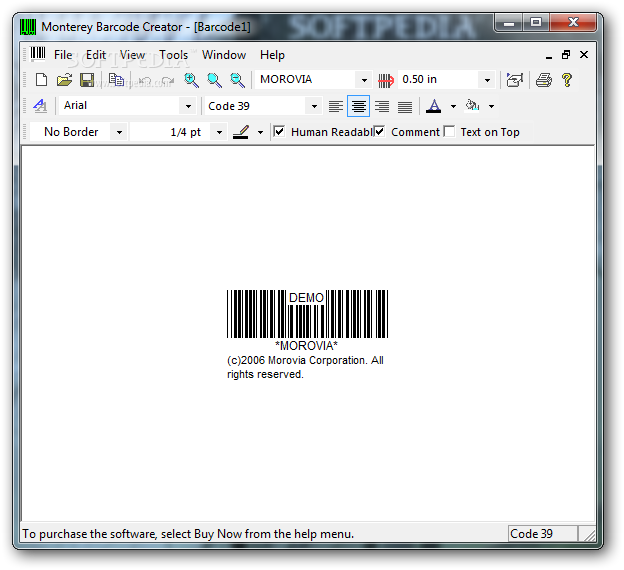
Task: Toggle Human Readable checkbox
Action: point(279,131)
